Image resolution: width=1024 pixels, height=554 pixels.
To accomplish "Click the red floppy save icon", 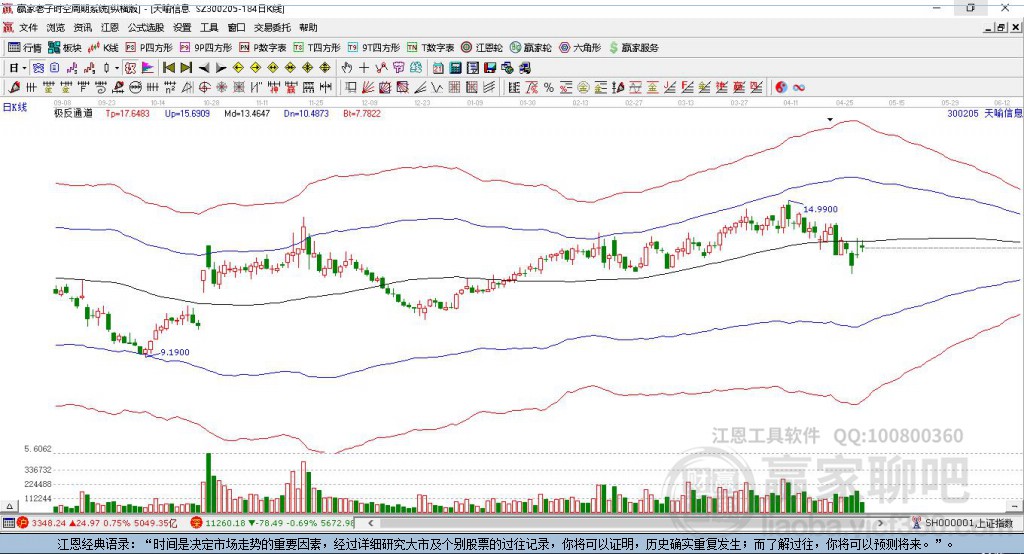I will (490, 68).
